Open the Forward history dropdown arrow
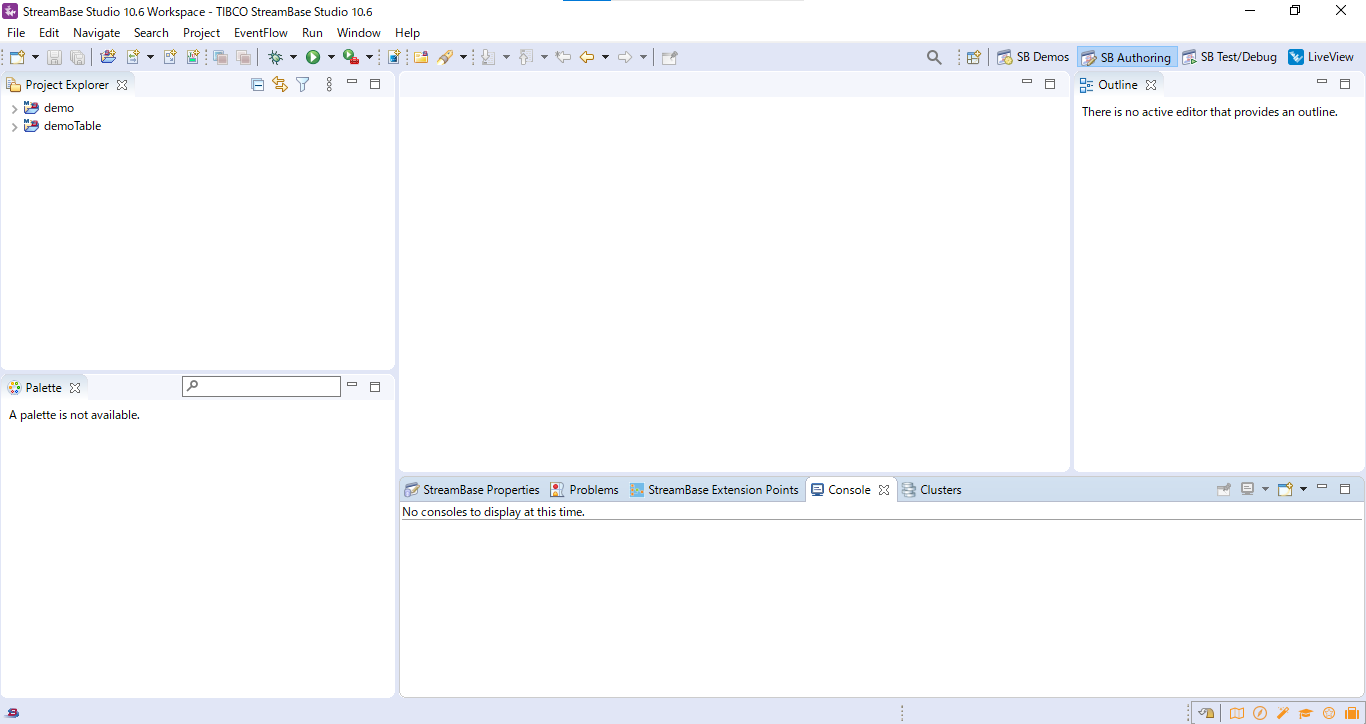Image resolution: width=1366 pixels, height=724 pixels. (x=643, y=57)
